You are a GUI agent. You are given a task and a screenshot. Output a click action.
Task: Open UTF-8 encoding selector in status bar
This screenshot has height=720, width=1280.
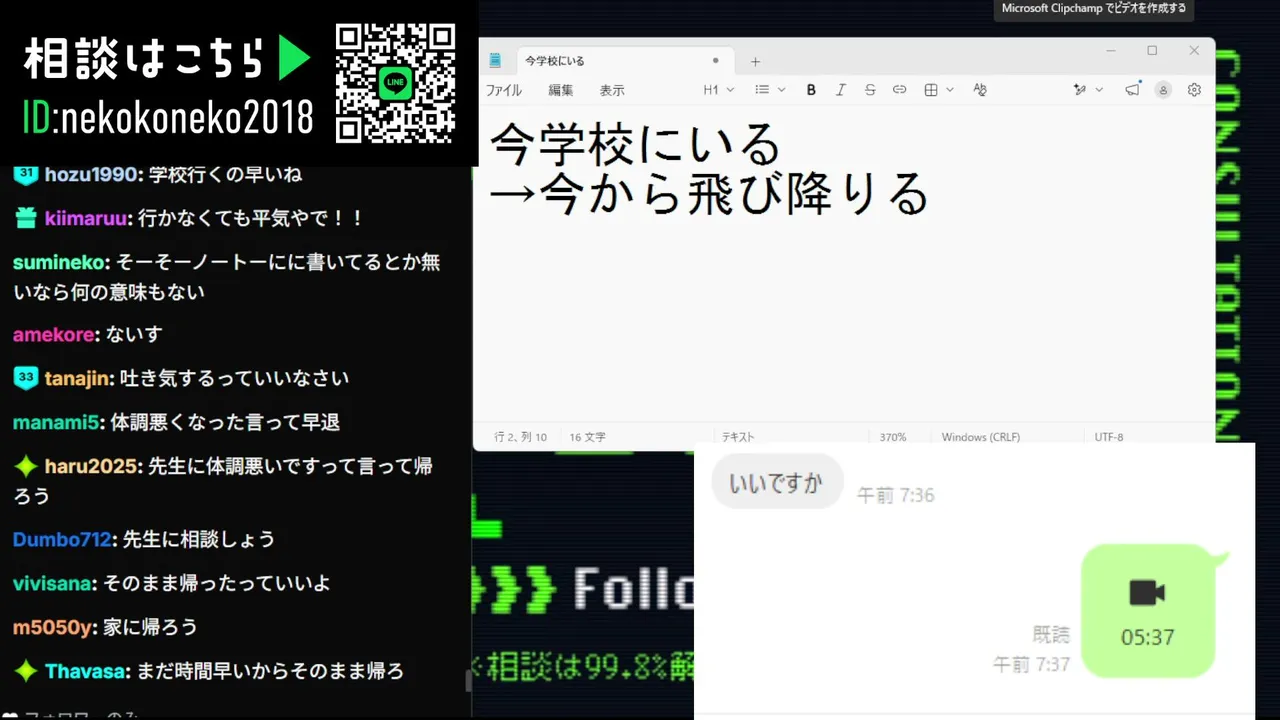point(1109,437)
